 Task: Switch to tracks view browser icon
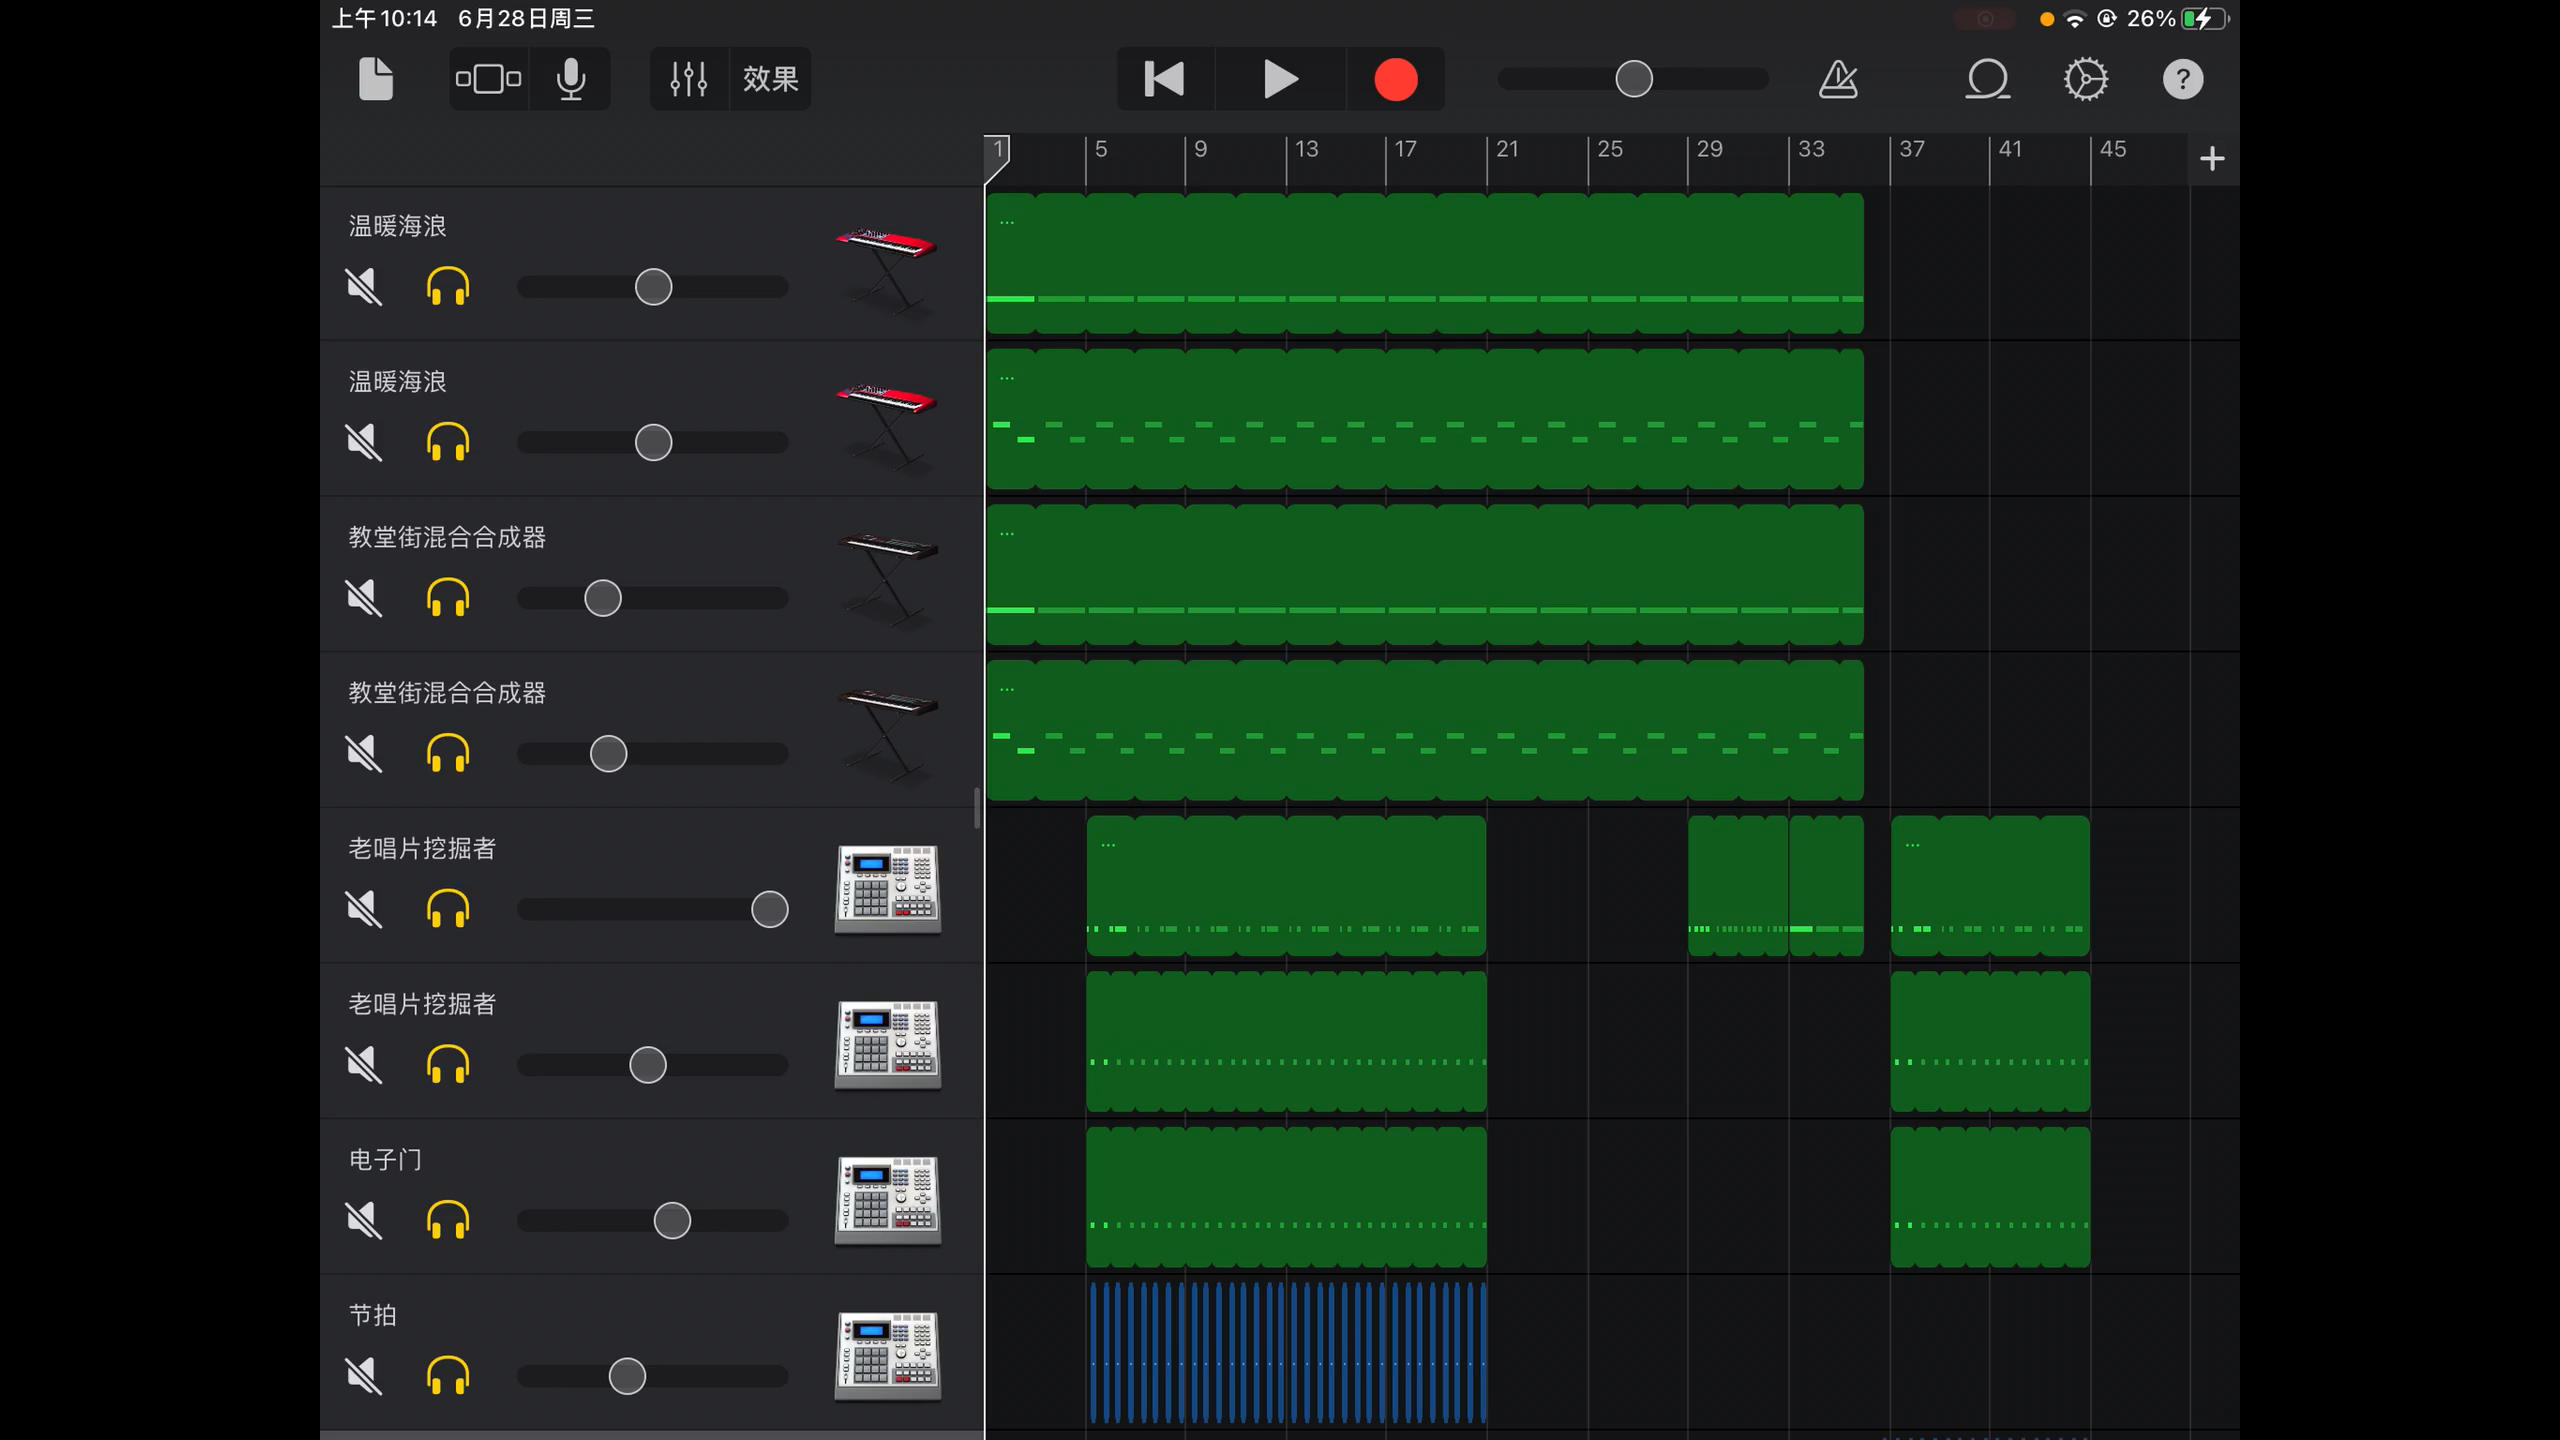(488, 79)
